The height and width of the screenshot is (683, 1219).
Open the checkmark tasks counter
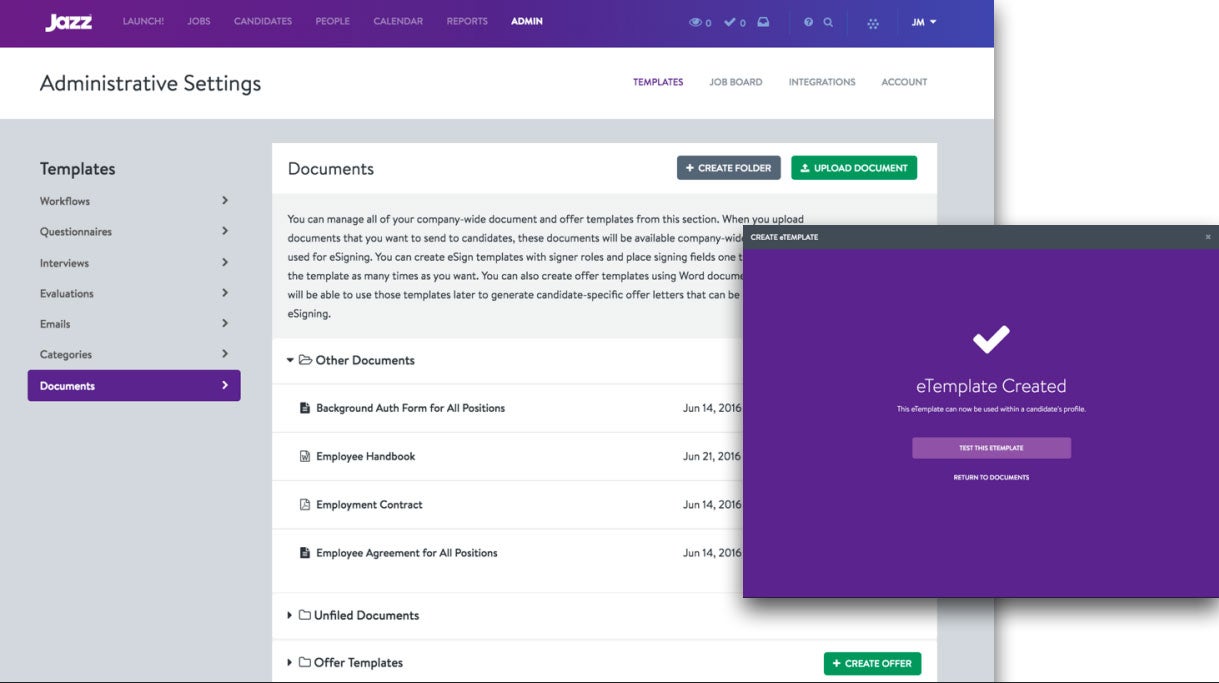[x=734, y=22]
